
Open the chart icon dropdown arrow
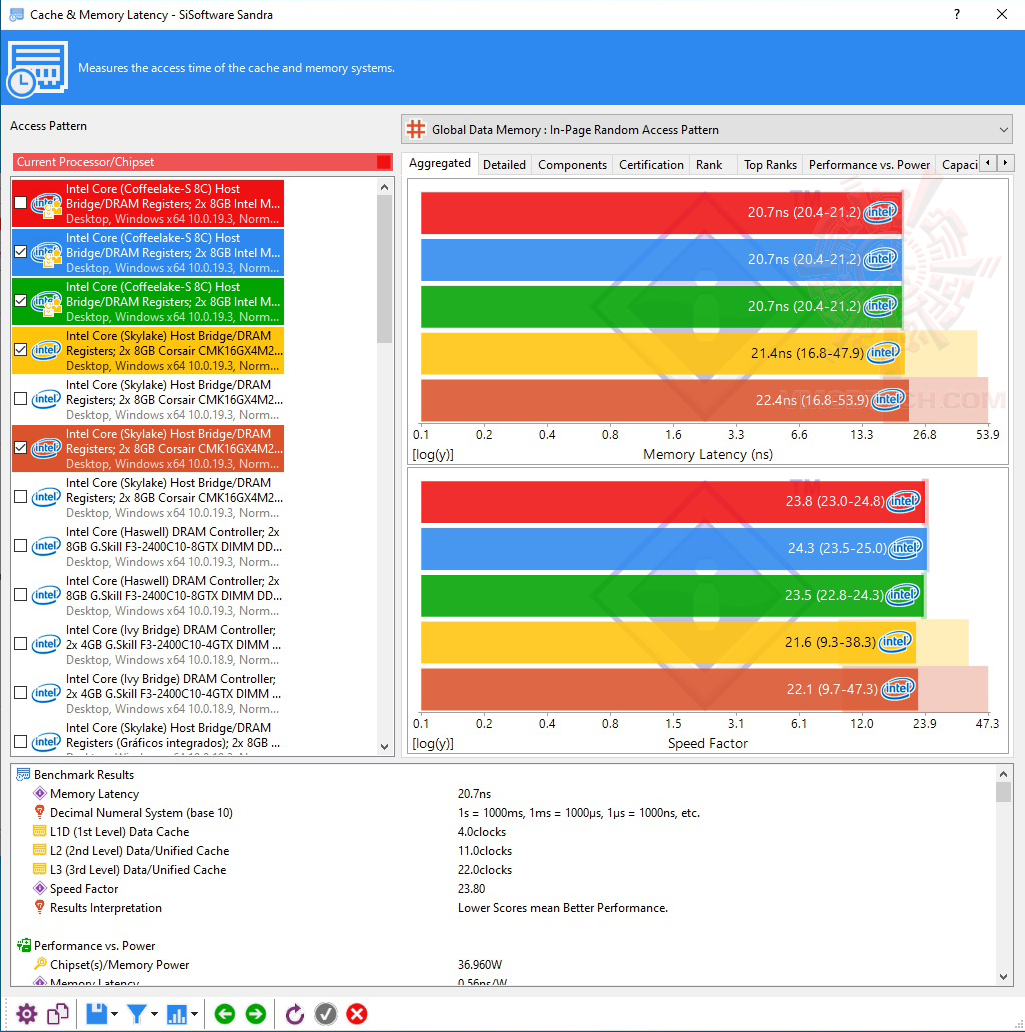194,1014
